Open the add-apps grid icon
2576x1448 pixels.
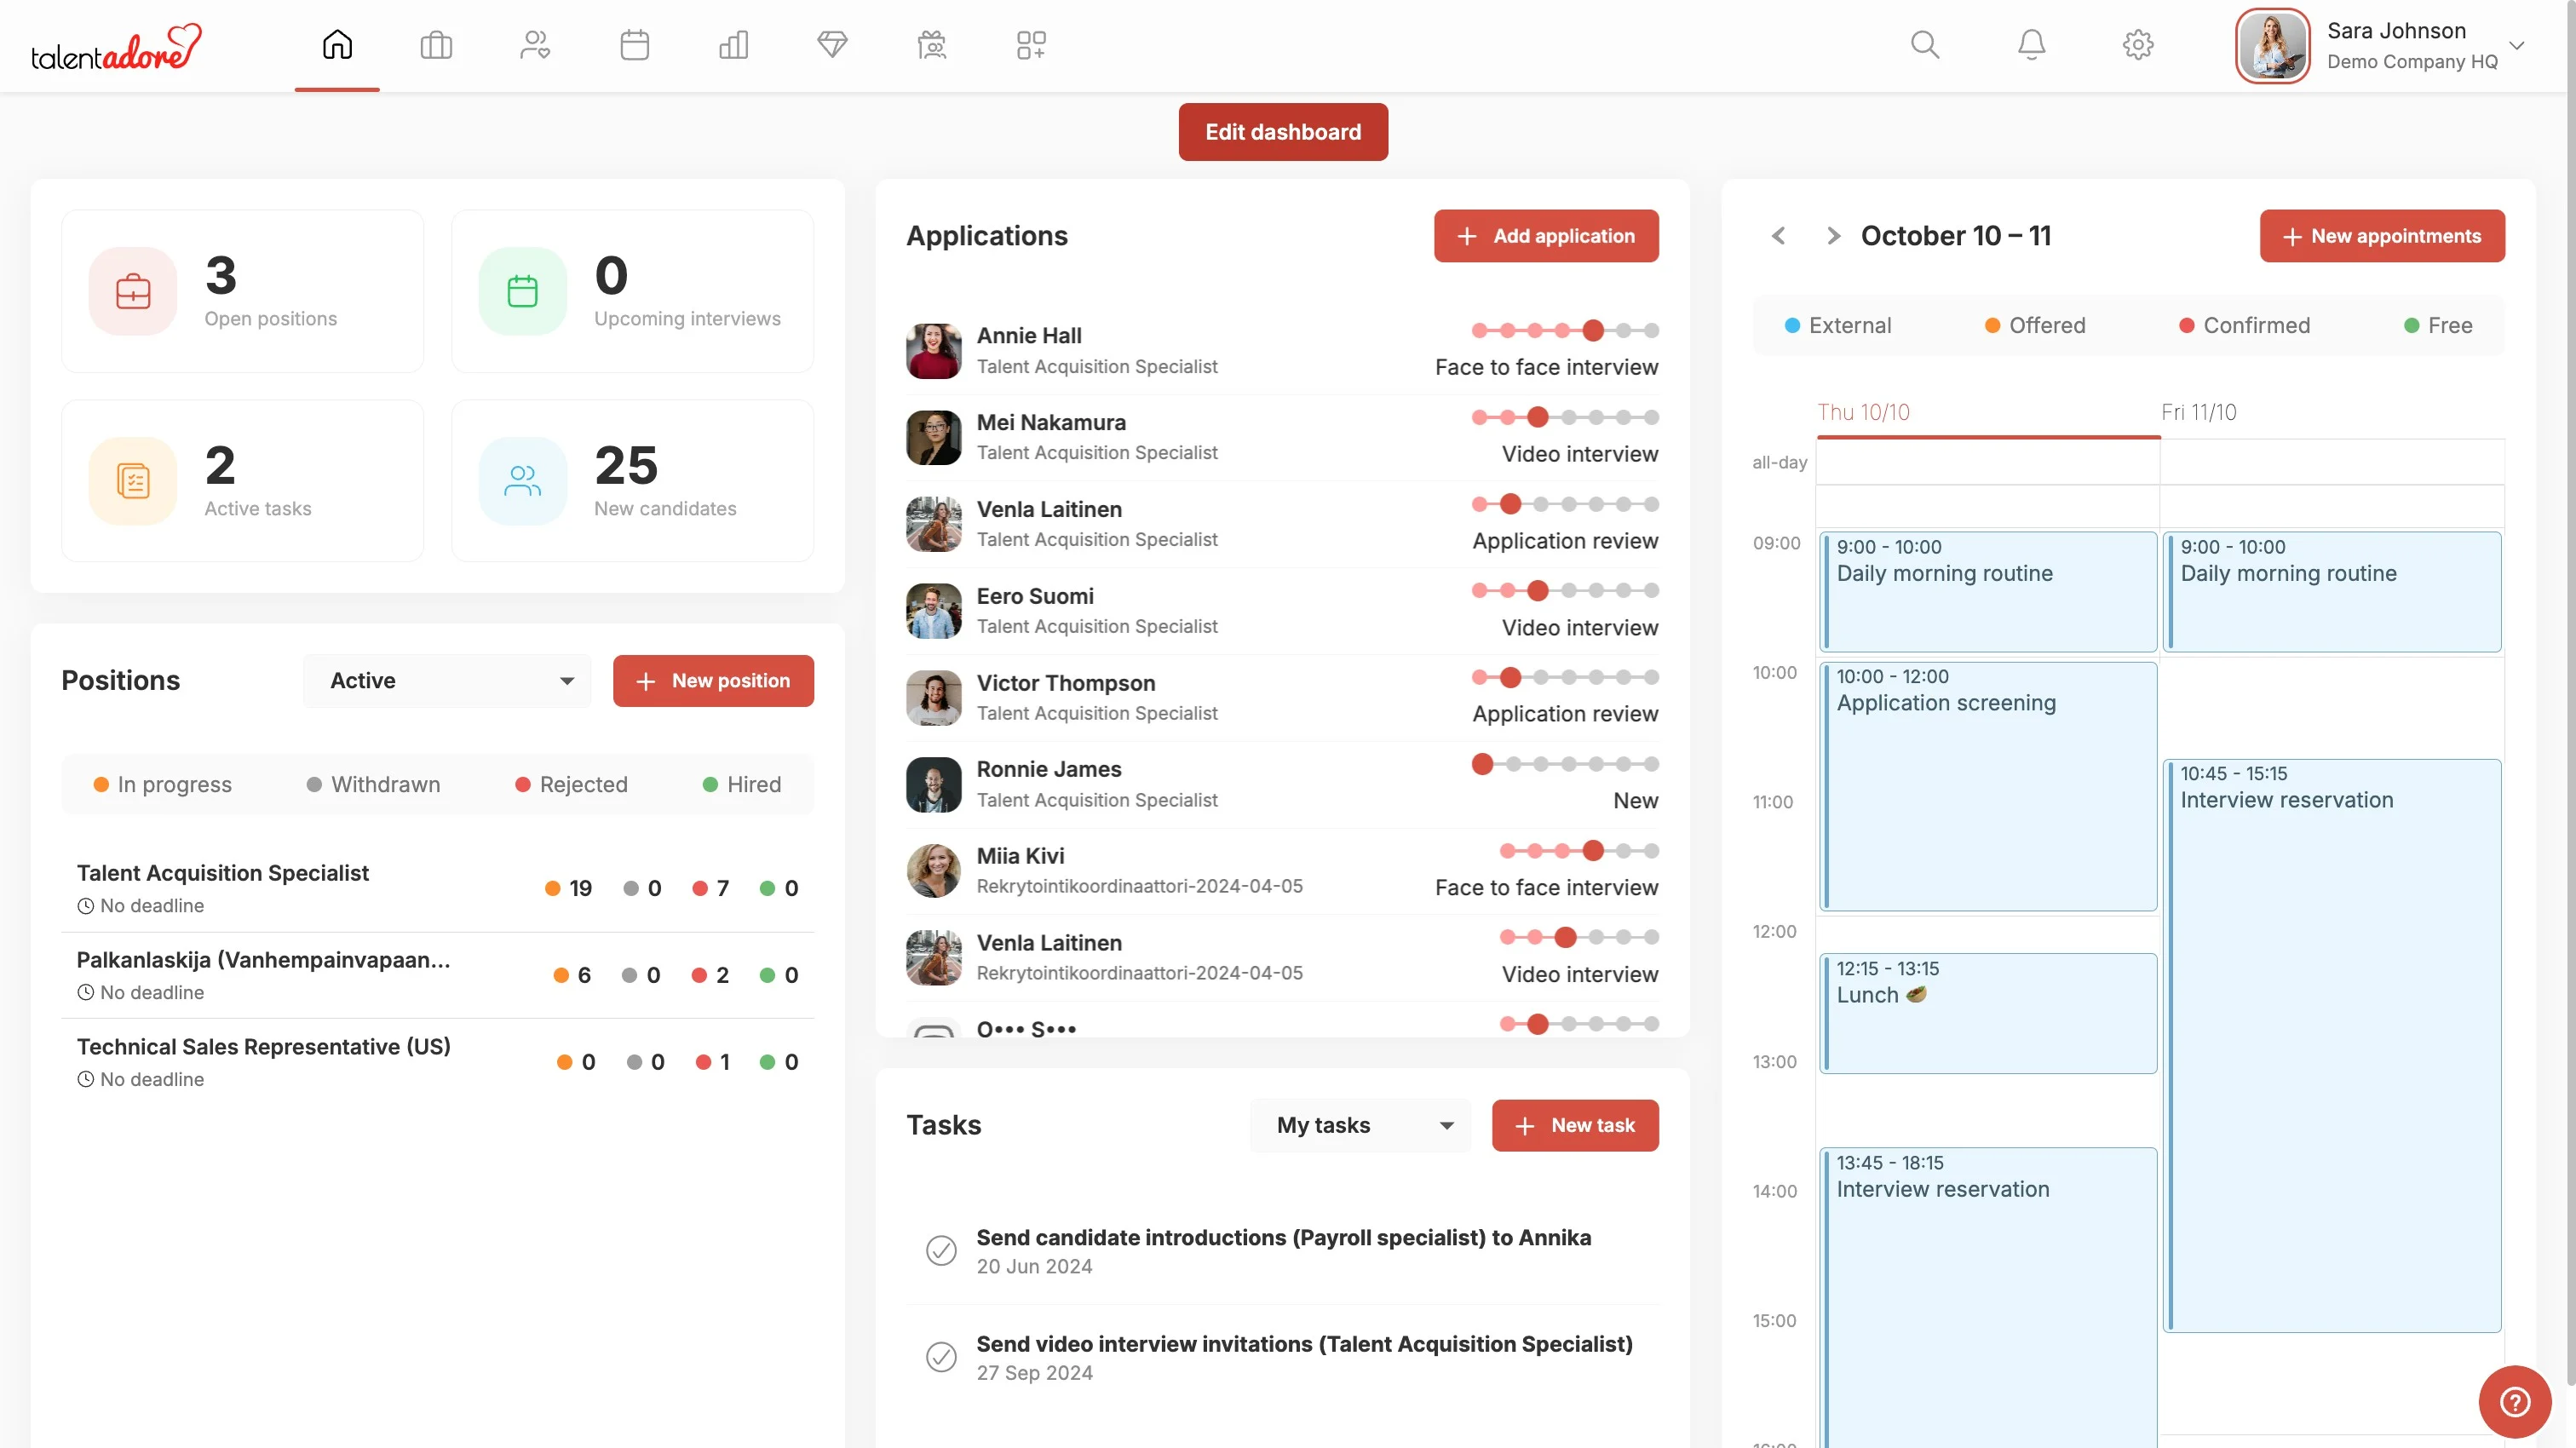(x=1031, y=45)
